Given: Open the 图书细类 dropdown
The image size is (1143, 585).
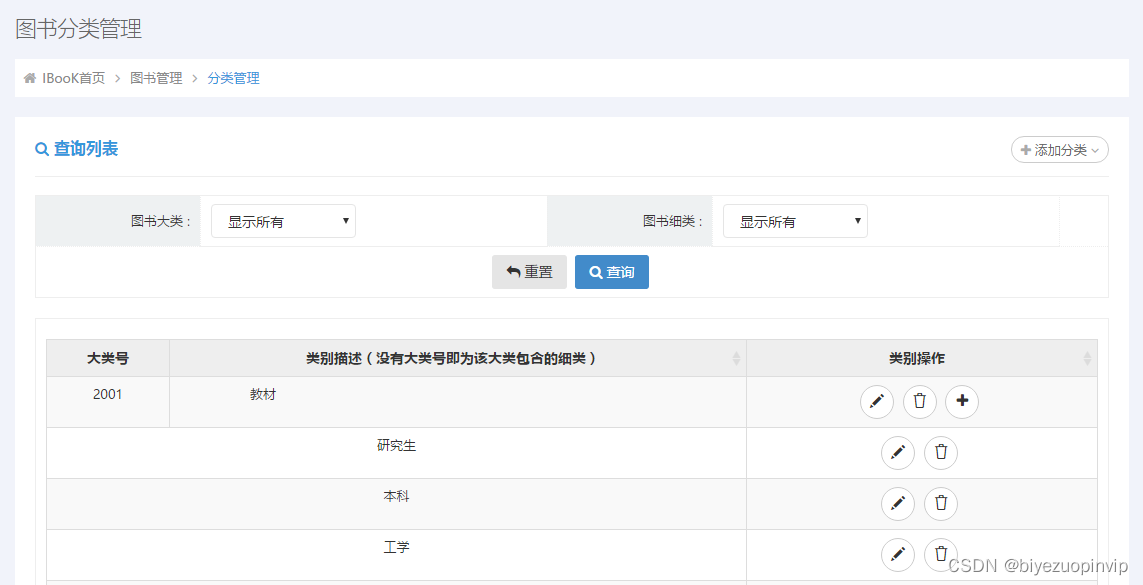Looking at the screenshot, I should click(x=795, y=222).
